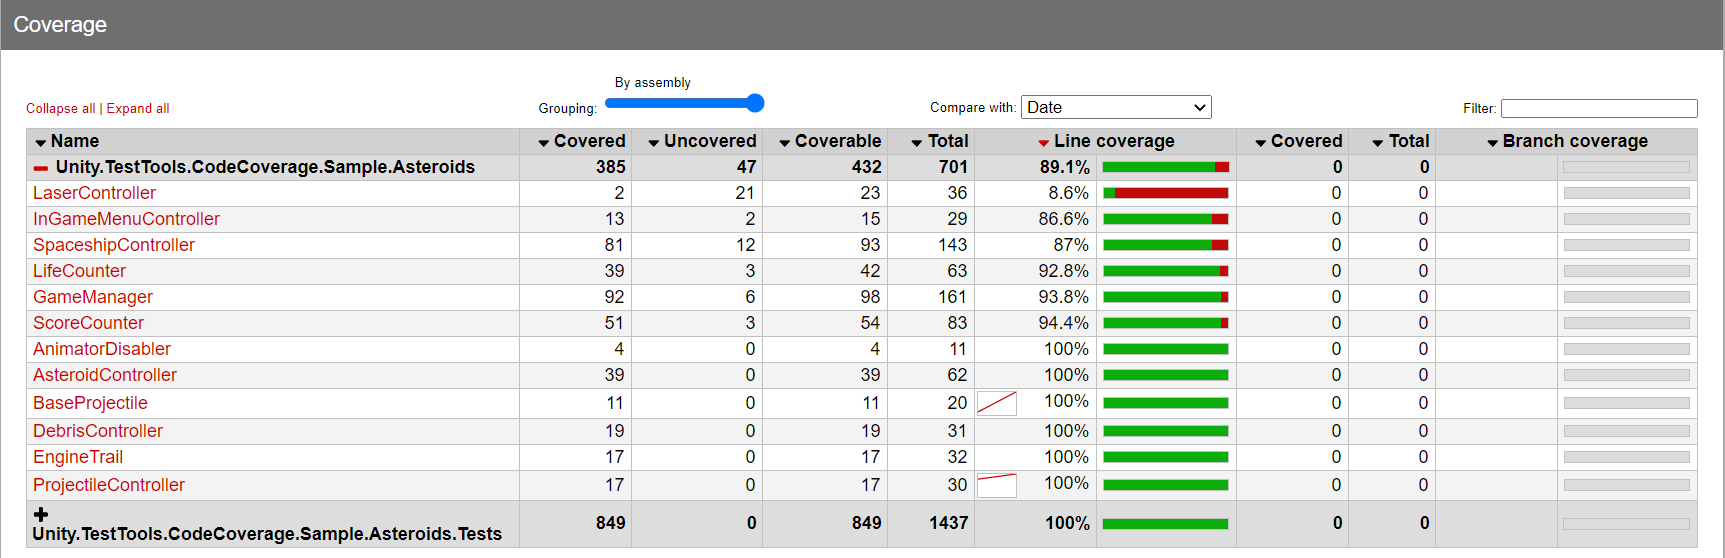Open the SpaceshipController class link
This screenshot has height=558, width=1725.
(113, 245)
